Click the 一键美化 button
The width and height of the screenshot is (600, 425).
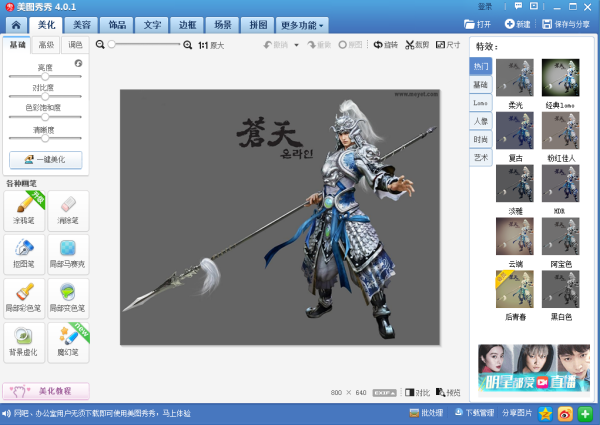point(46,160)
